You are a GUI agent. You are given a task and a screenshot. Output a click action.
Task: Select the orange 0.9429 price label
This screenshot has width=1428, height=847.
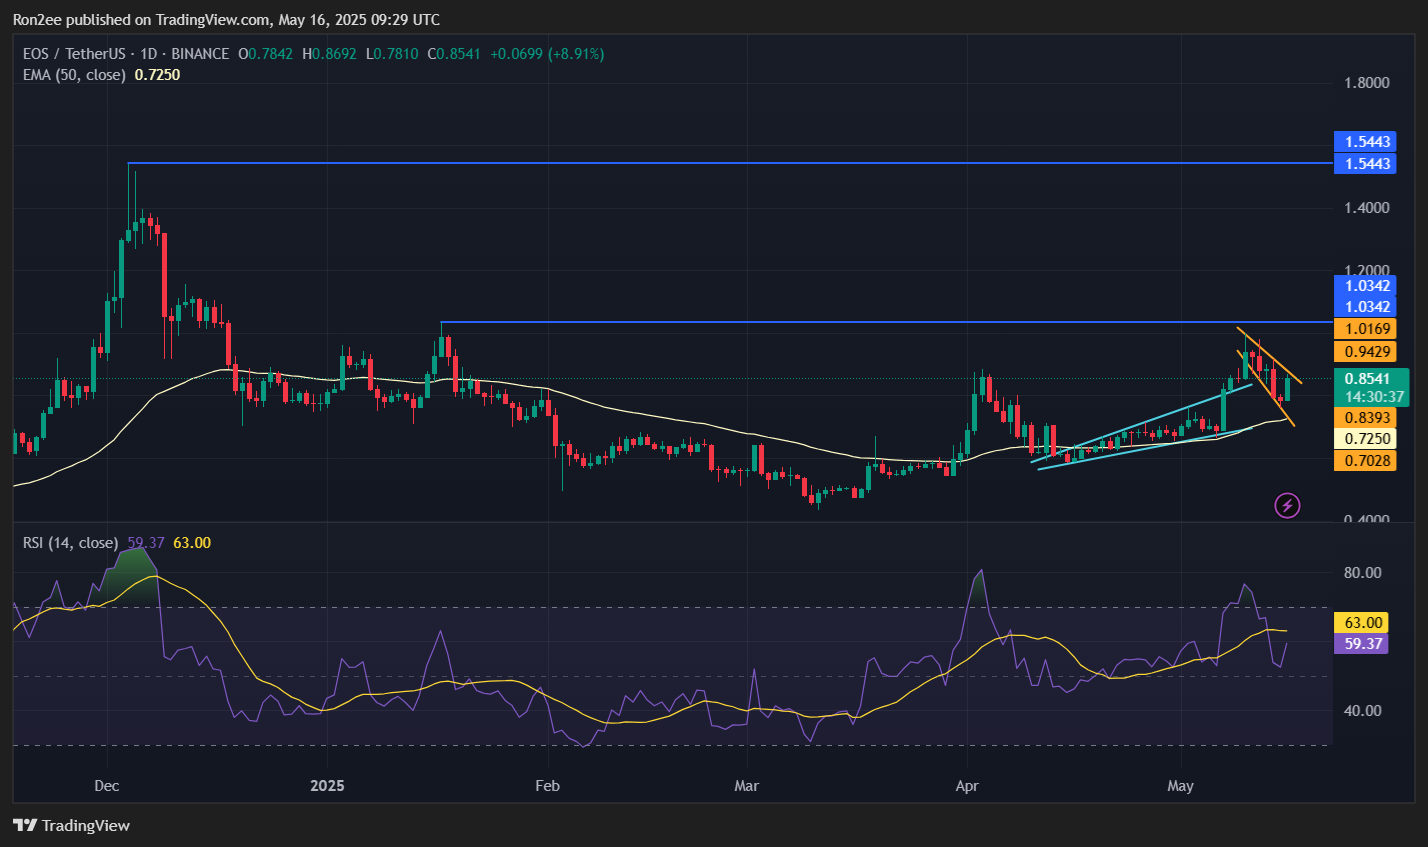coord(1365,351)
